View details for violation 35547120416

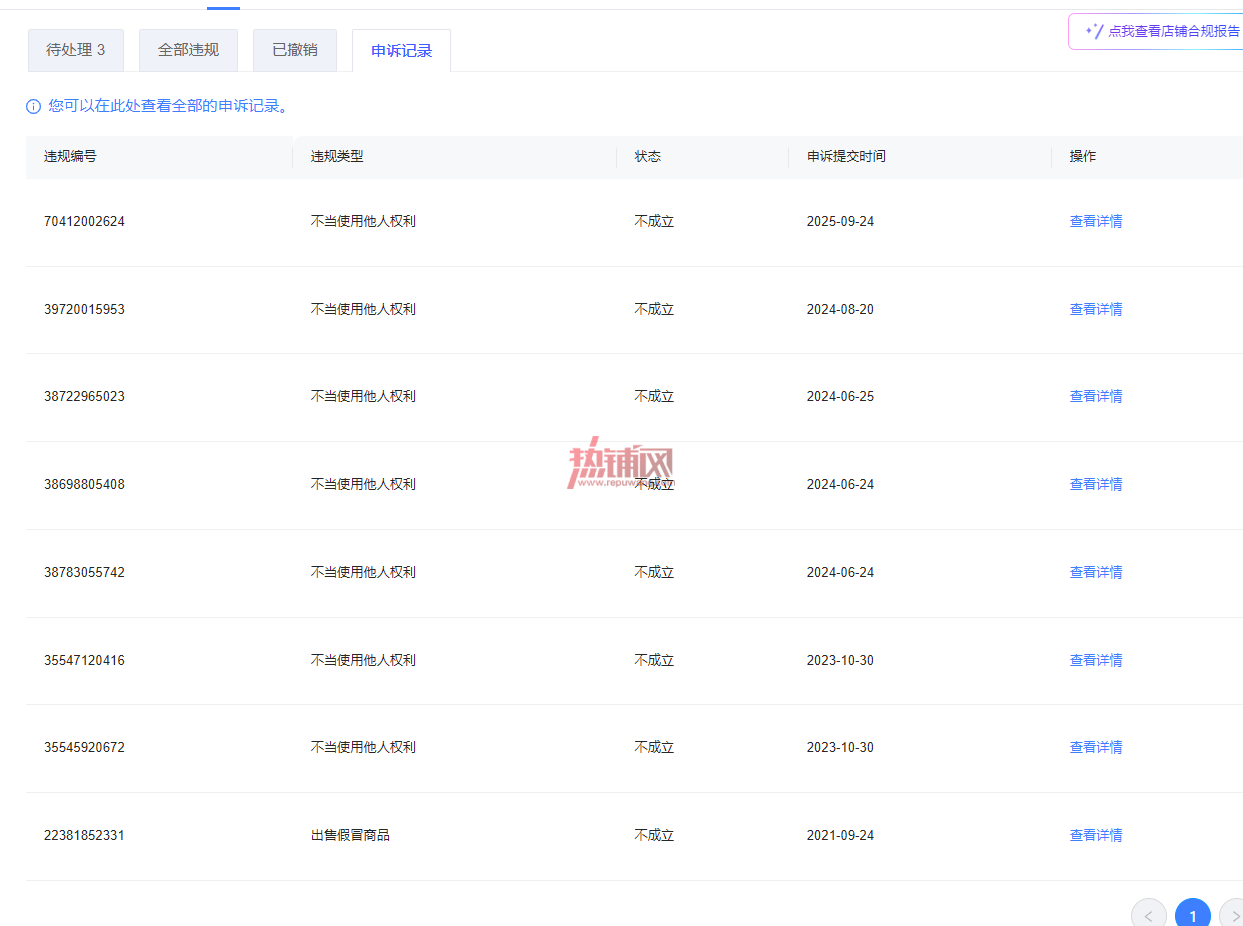(x=1096, y=660)
